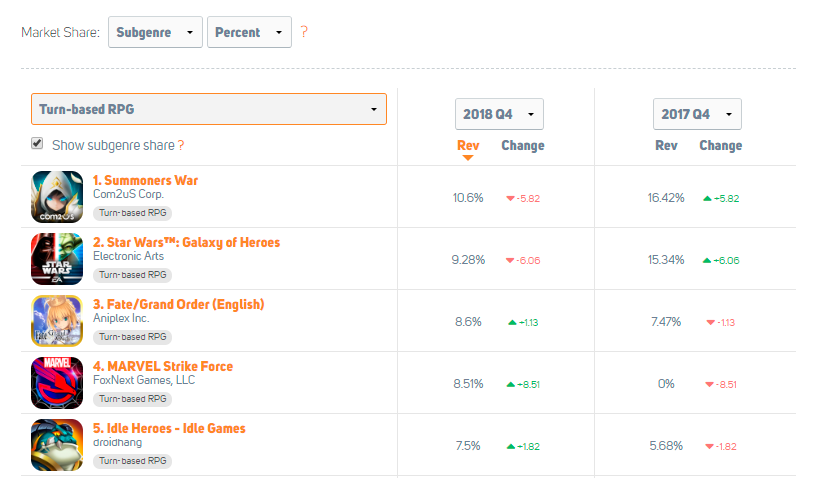Screen dimensions: 815x478
Task: Click the subgenre share help question mark
Action: click(x=181, y=145)
